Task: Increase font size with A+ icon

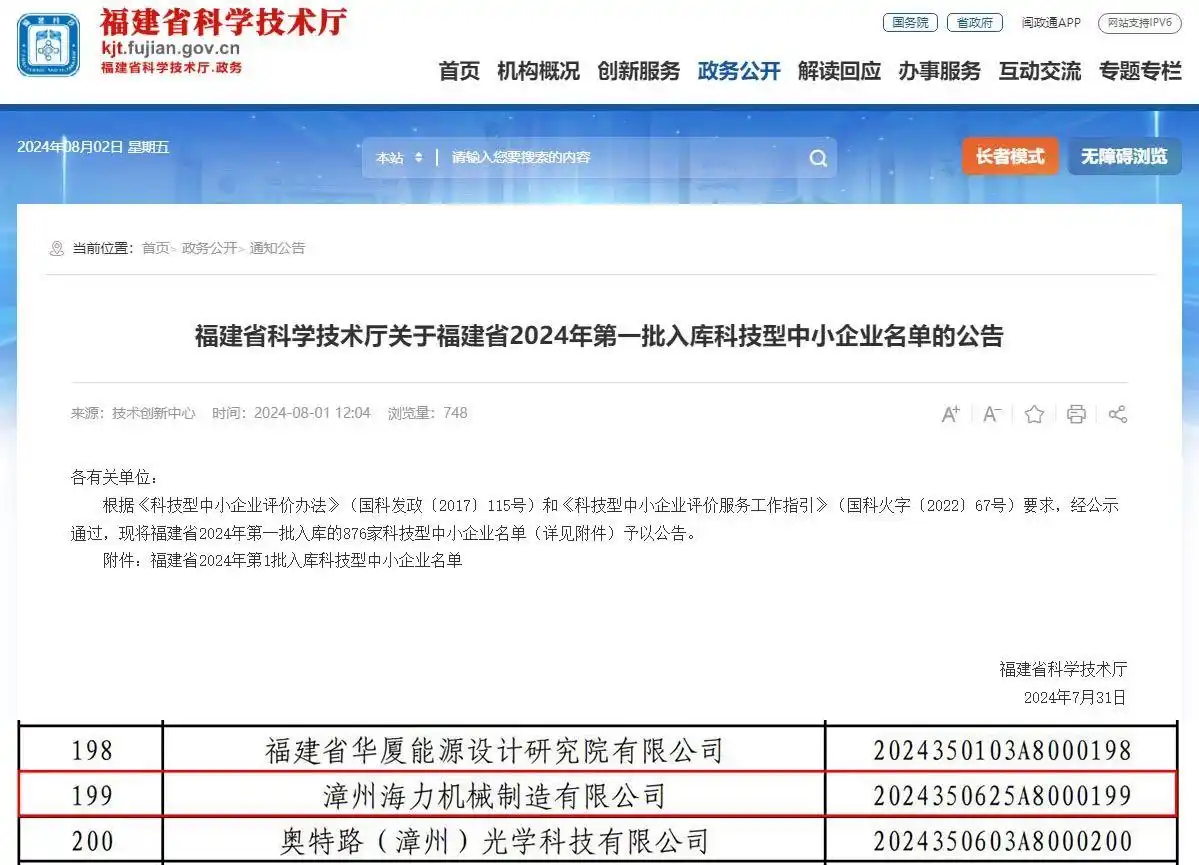Action: [950, 414]
